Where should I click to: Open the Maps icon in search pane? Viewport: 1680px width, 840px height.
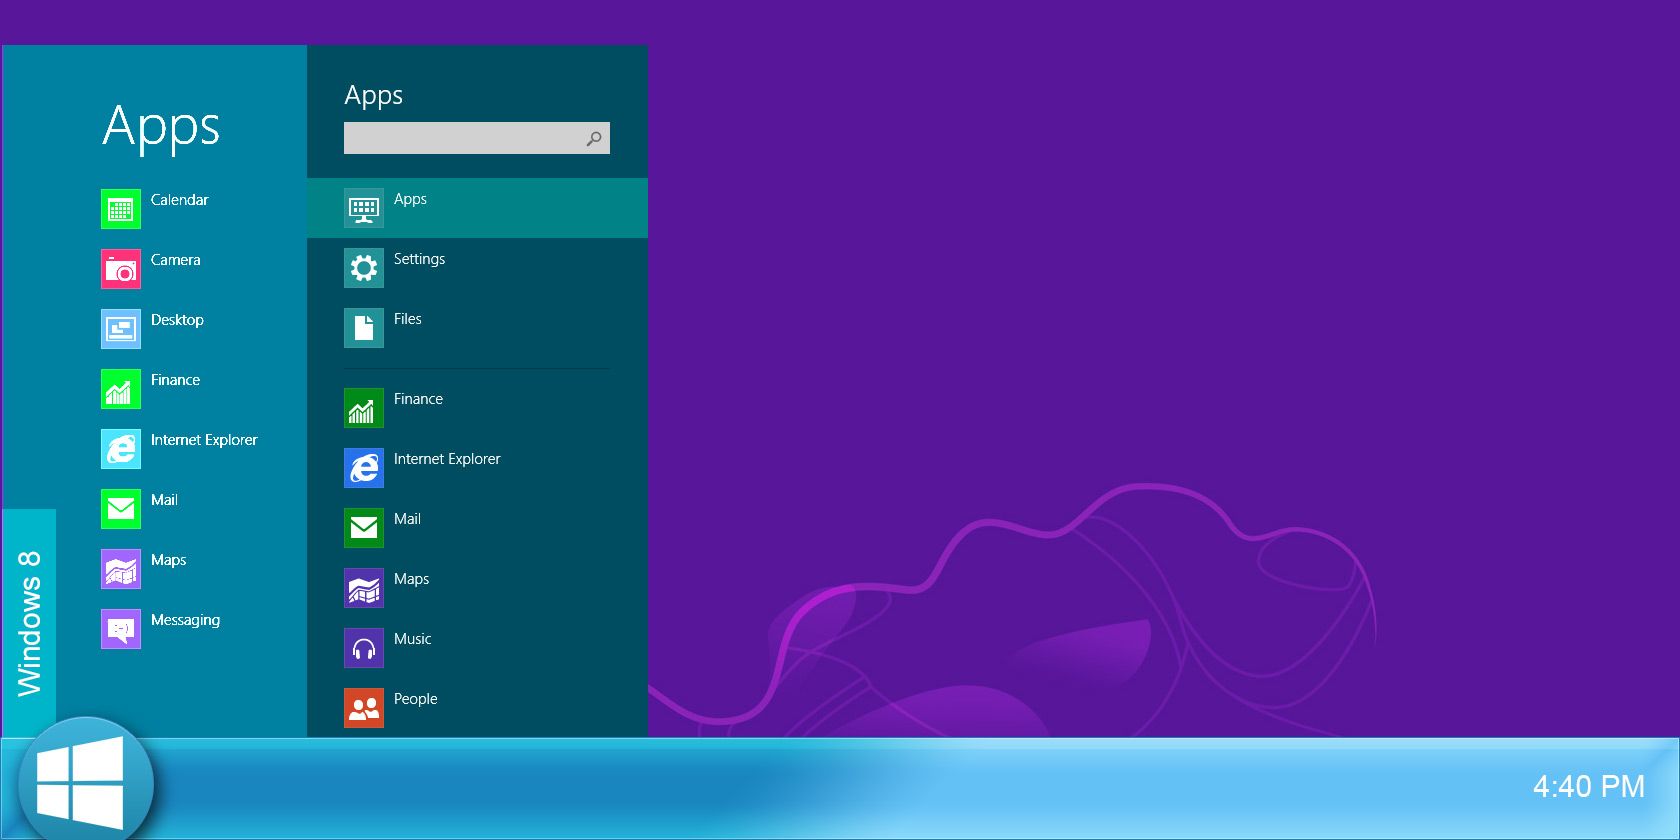[x=364, y=588]
